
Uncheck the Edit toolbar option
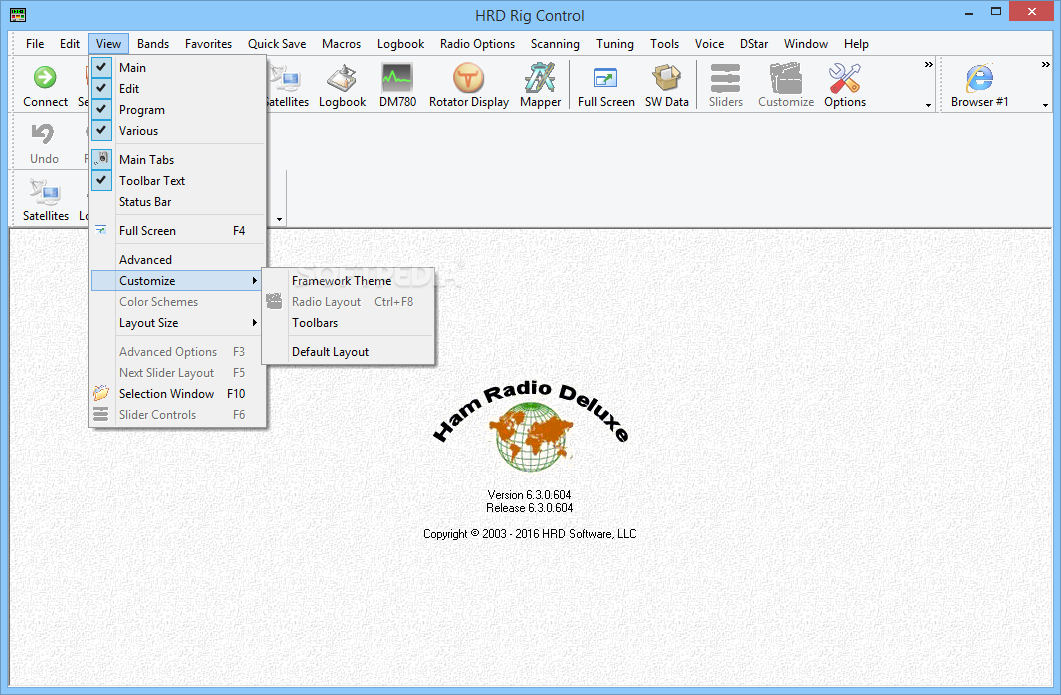click(x=101, y=88)
